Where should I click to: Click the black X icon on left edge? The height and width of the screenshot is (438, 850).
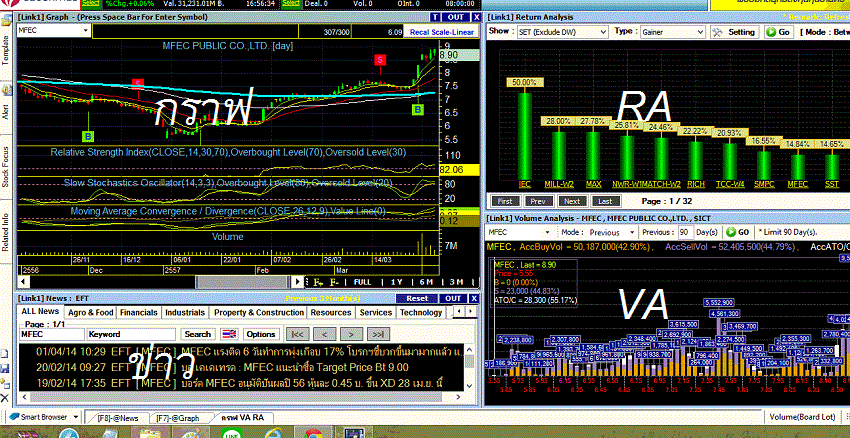point(5,397)
